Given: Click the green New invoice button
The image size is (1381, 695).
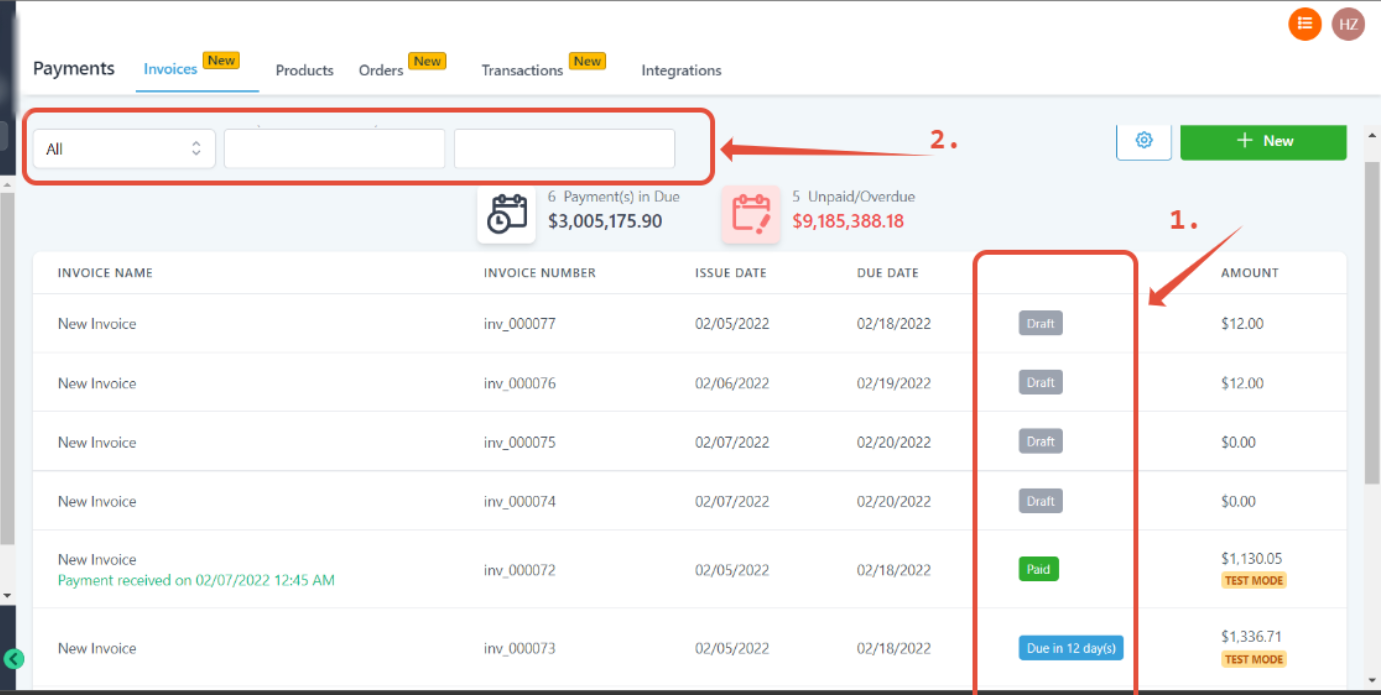Looking at the screenshot, I should pyautogui.click(x=1263, y=141).
